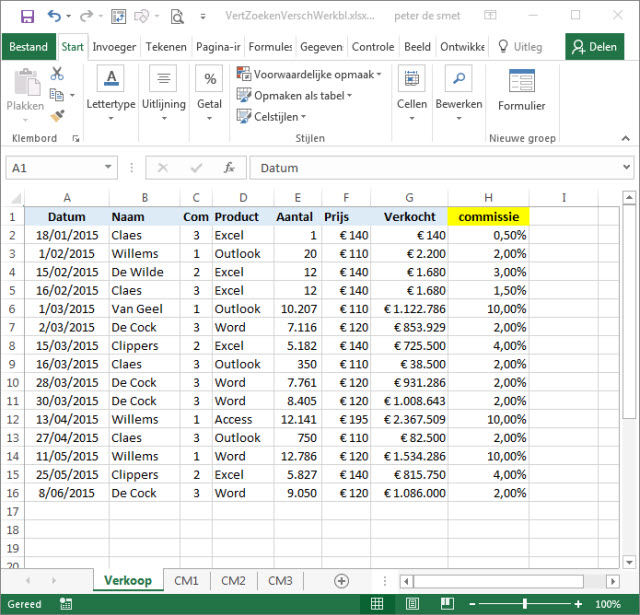Viewport: 640px width, 615px height.
Task: Click the Cancel X icon in formula bar
Action: (x=163, y=168)
